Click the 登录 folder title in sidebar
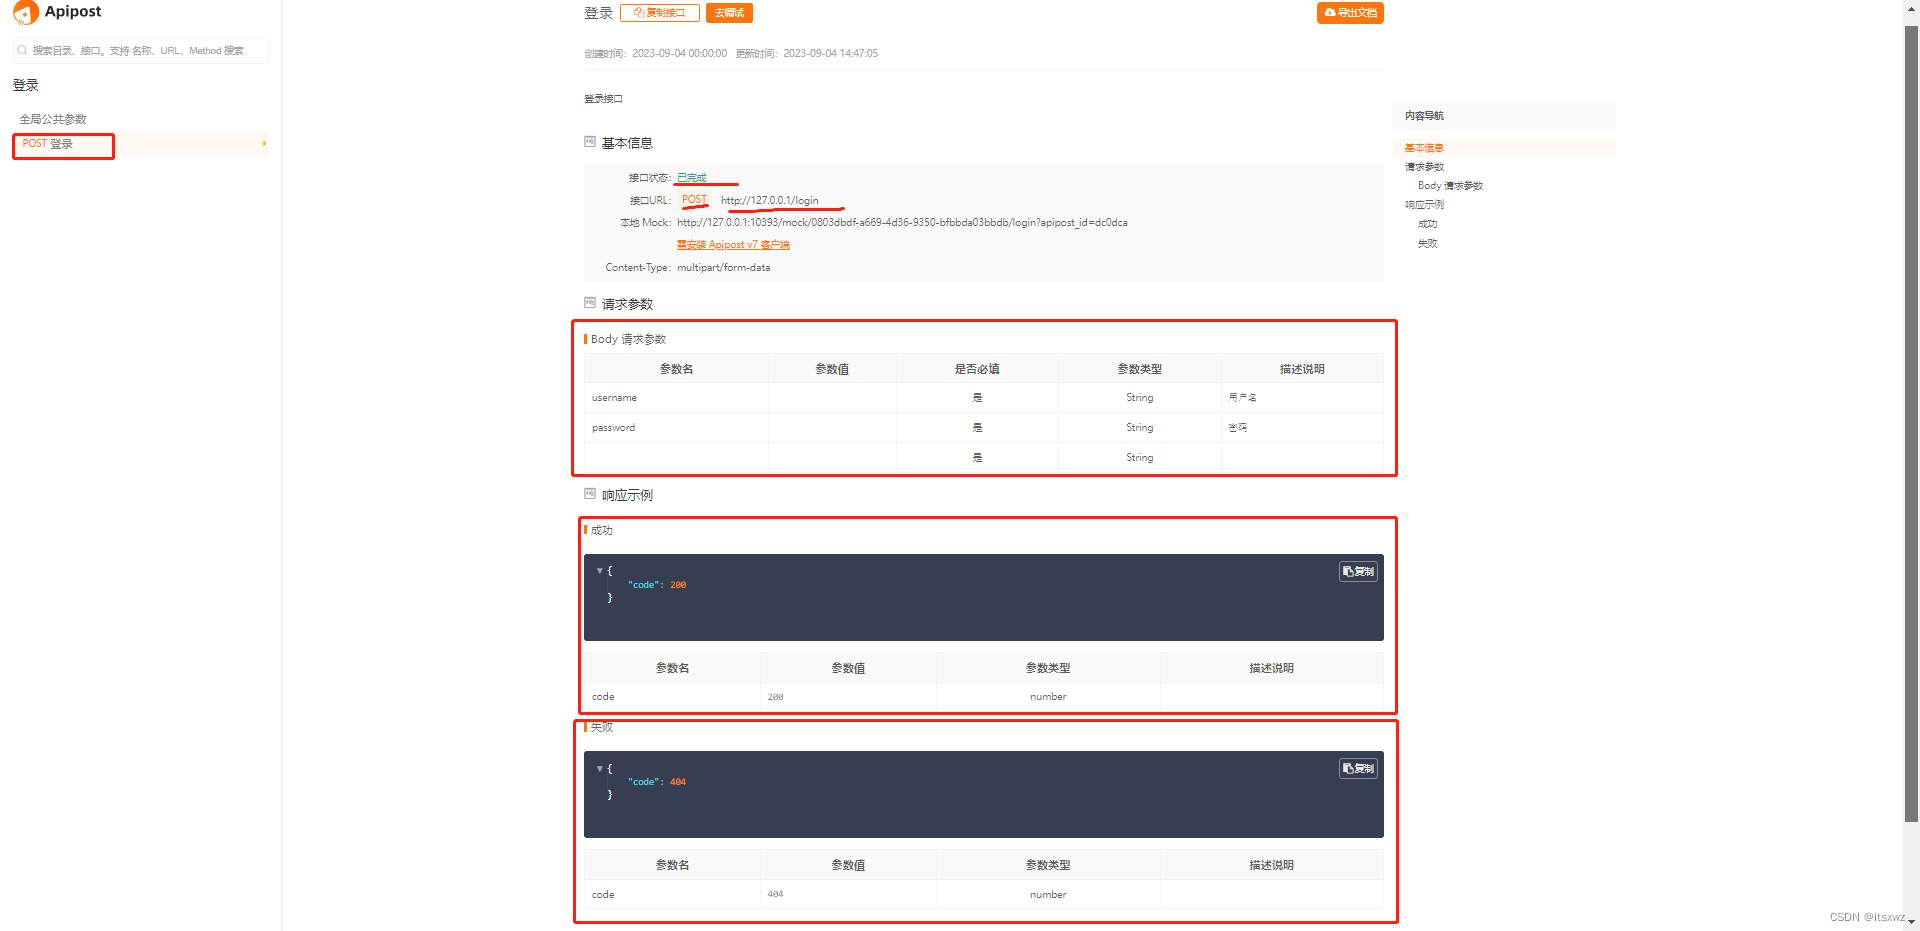The image size is (1920, 931). pos(26,85)
